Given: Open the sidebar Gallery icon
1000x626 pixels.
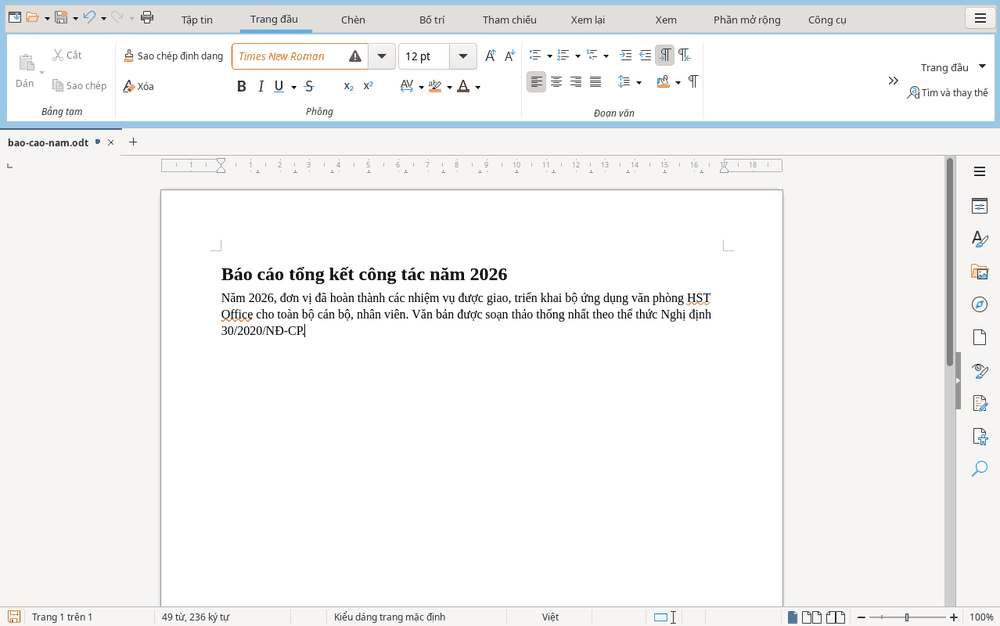Looking at the screenshot, I should (980, 272).
